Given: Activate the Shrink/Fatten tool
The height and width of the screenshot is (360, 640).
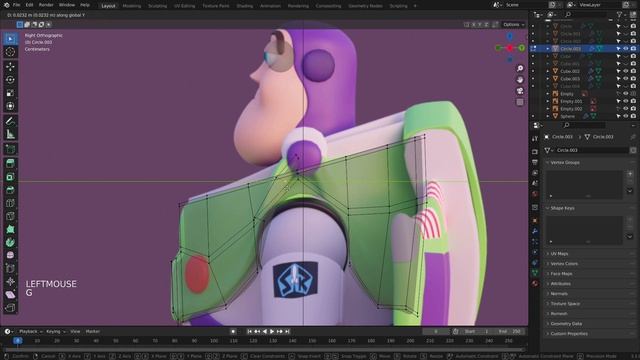Looking at the screenshot, I should click(10, 281).
